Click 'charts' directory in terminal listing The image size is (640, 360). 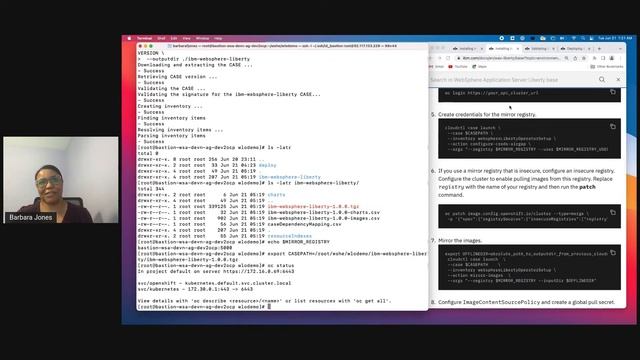276,195
